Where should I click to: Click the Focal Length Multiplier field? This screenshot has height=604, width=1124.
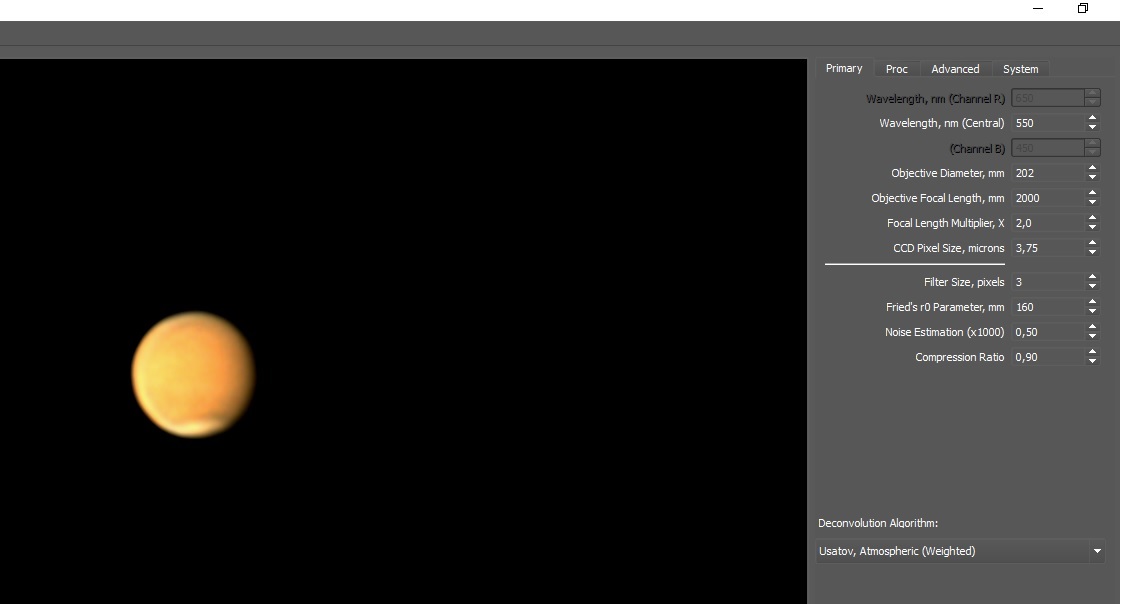[x=1047, y=224]
